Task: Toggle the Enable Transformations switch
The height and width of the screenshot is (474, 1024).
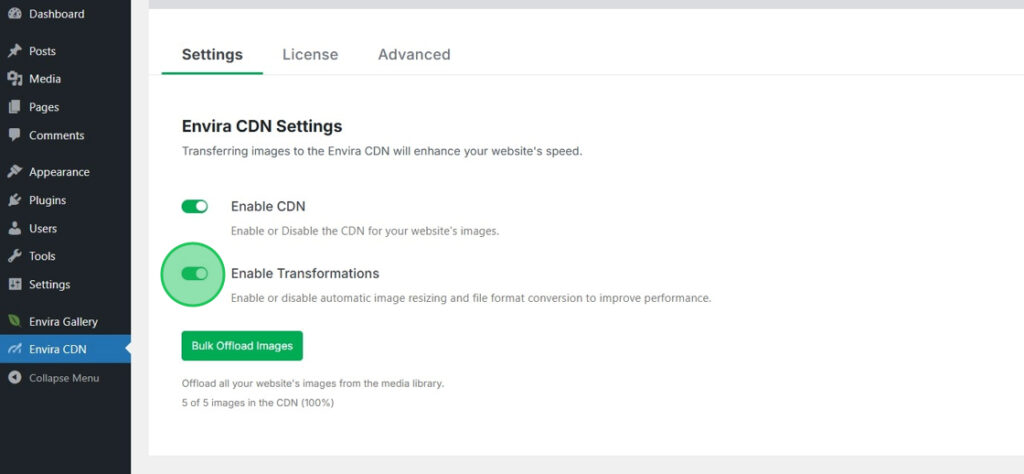Action: pyautogui.click(x=195, y=274)
